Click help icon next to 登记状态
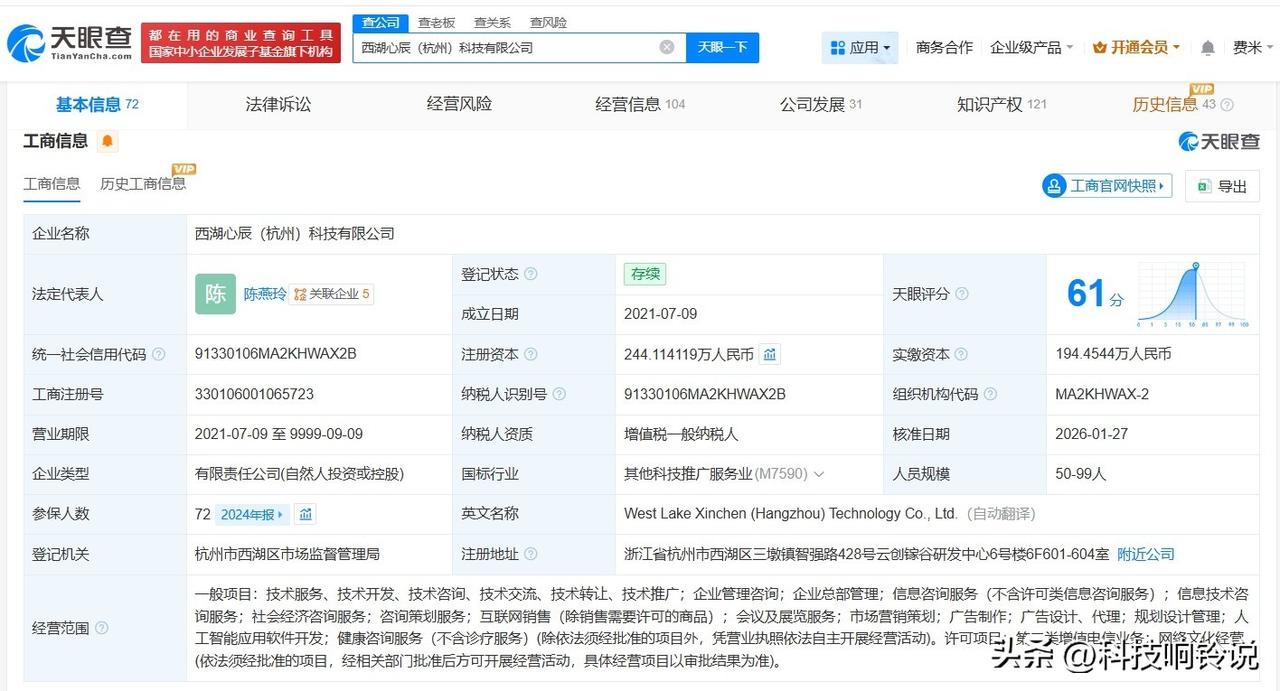Viewport: 1280px width, 691px height. (x=530, y=274)
